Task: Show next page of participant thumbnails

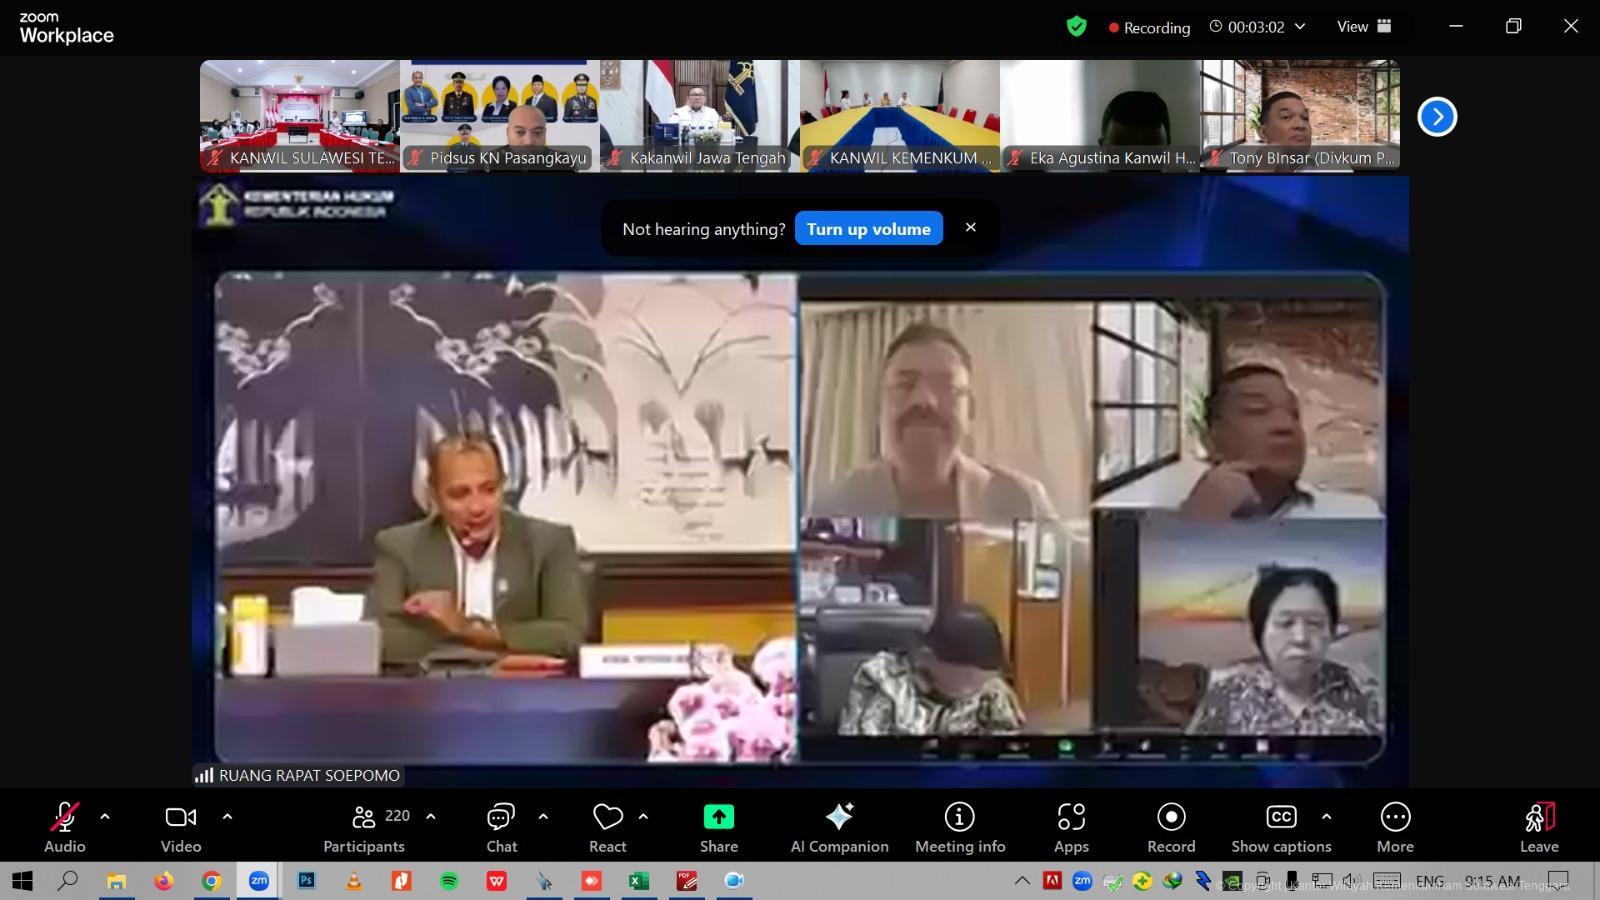Action: tap(1437, 117)
